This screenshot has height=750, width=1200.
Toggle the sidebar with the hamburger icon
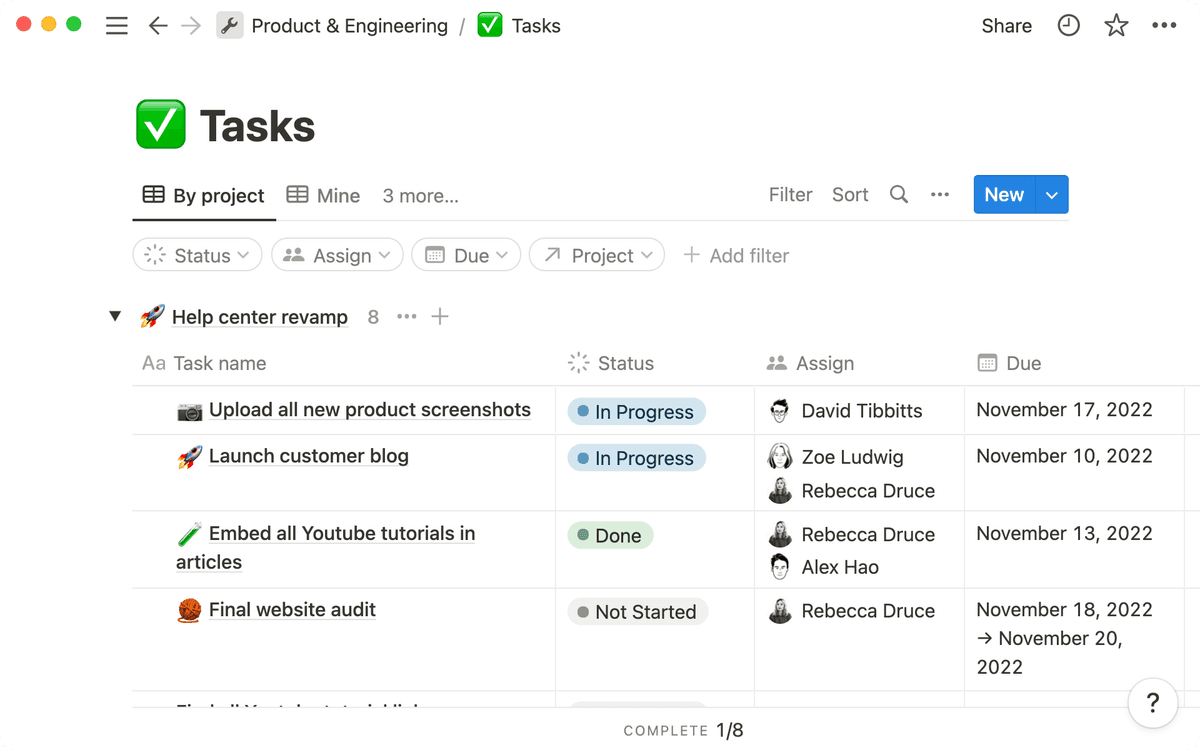point(117,25)
